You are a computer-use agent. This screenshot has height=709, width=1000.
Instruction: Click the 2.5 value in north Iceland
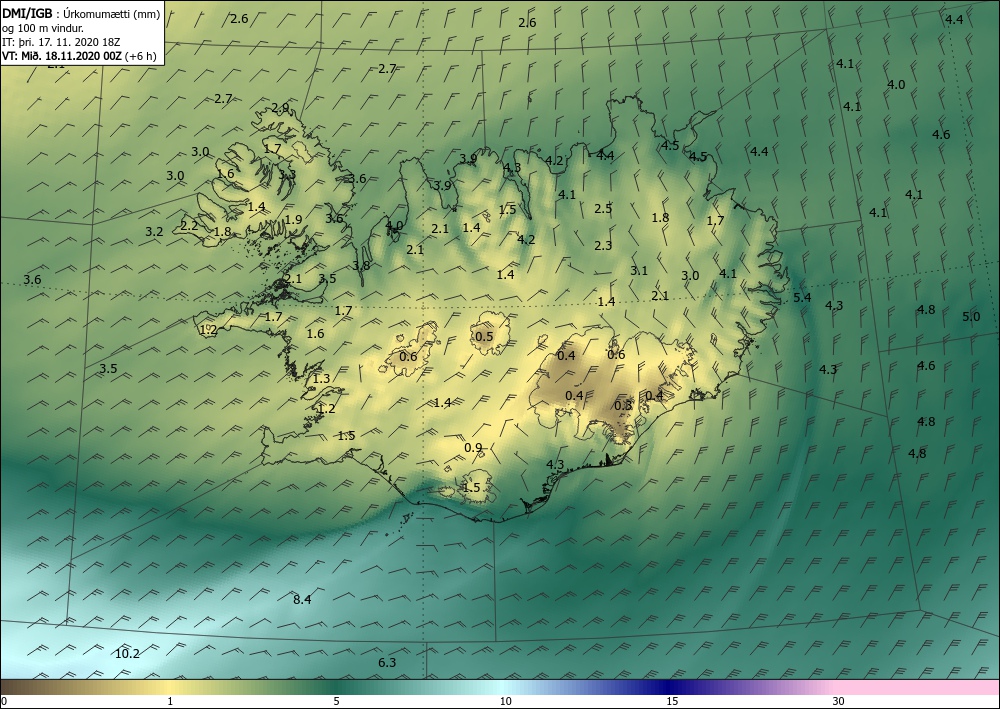click(603, 208)
